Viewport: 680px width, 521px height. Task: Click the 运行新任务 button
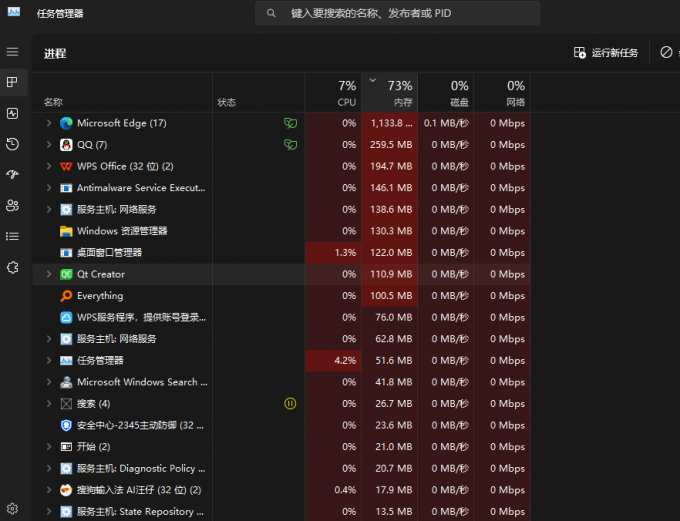tap(606, 53)
